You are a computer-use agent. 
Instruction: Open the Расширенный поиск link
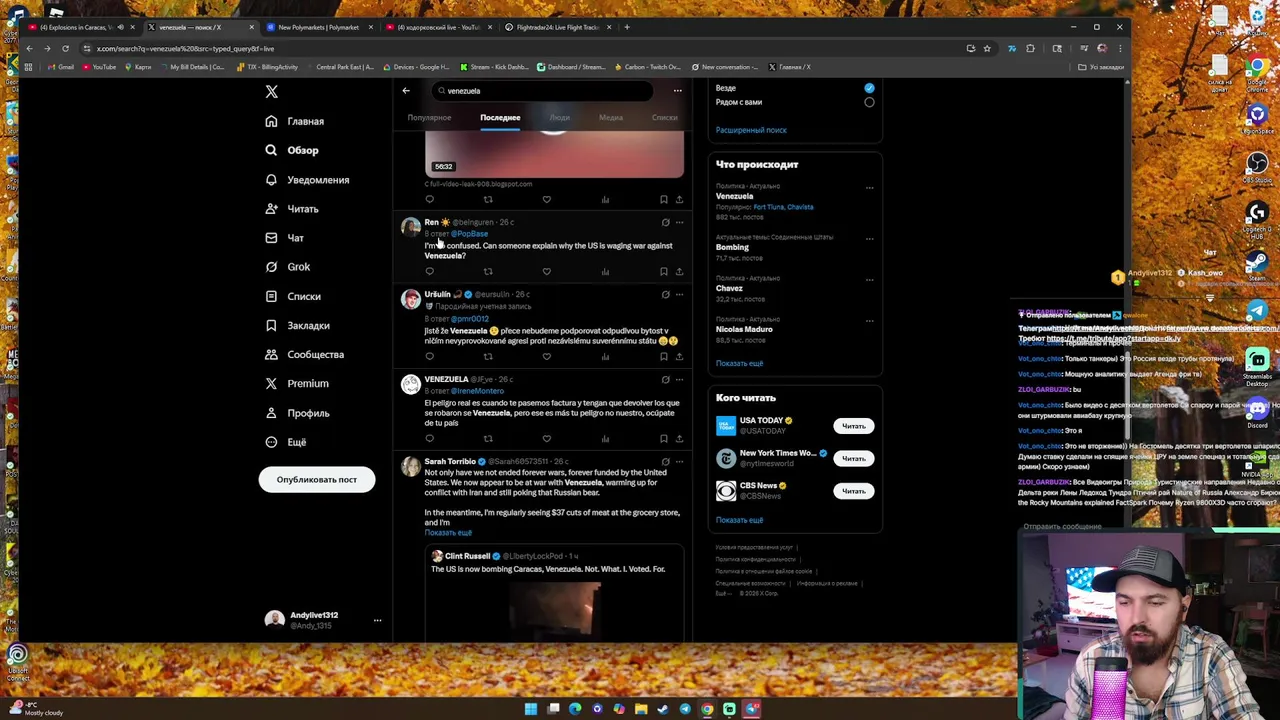[751, 130]
